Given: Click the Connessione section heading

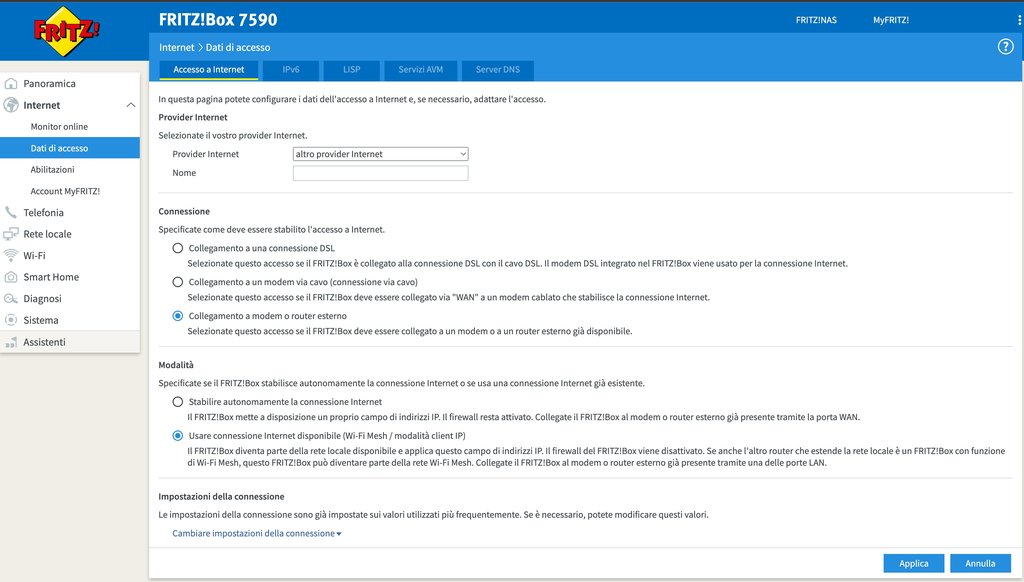Looking at the screenshot, I should coord(184,212).
